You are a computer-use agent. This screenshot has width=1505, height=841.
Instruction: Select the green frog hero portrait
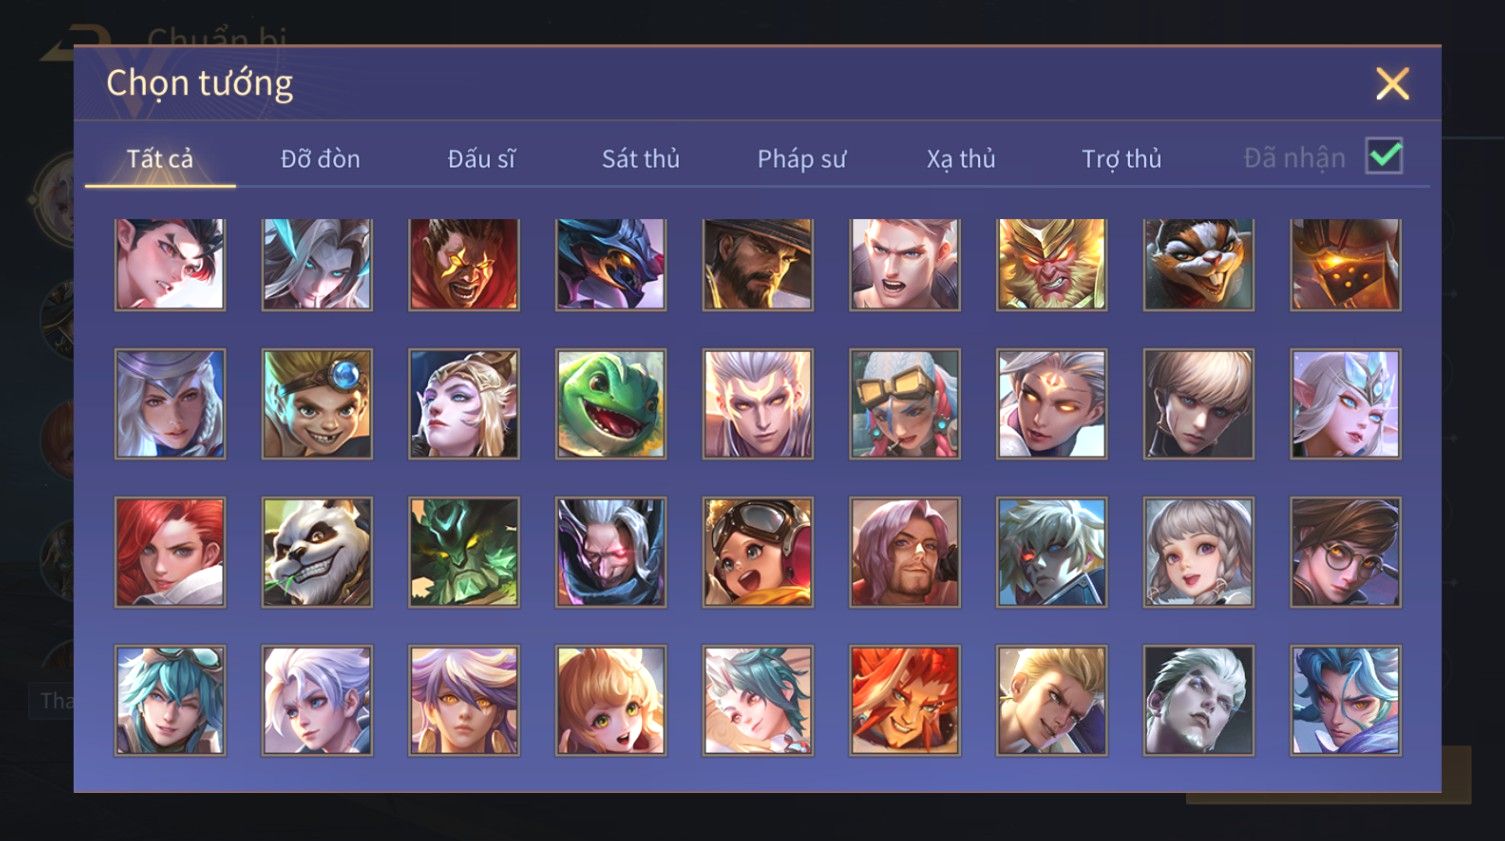611,404
